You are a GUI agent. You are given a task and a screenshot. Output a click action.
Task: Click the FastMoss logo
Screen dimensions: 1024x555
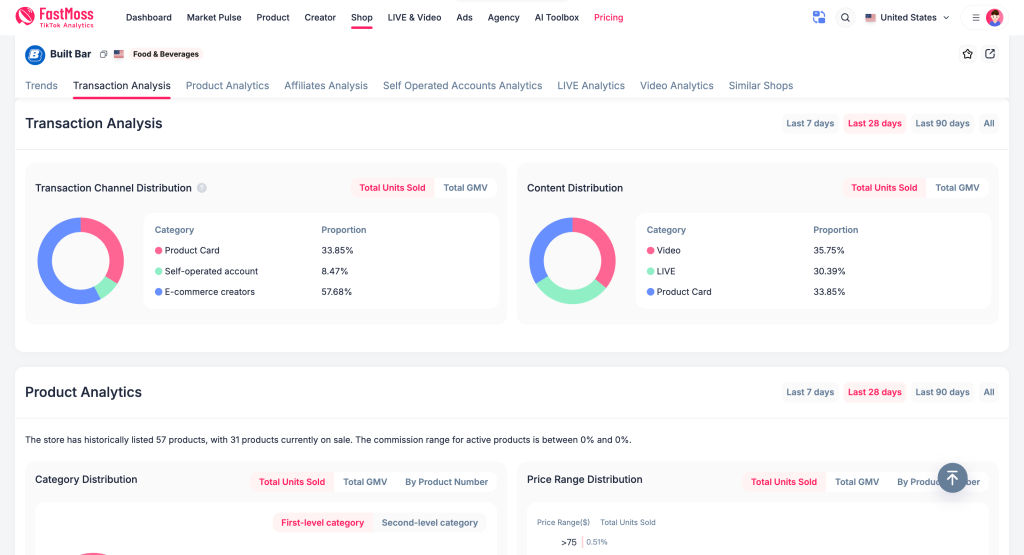[x=54, y=18]
